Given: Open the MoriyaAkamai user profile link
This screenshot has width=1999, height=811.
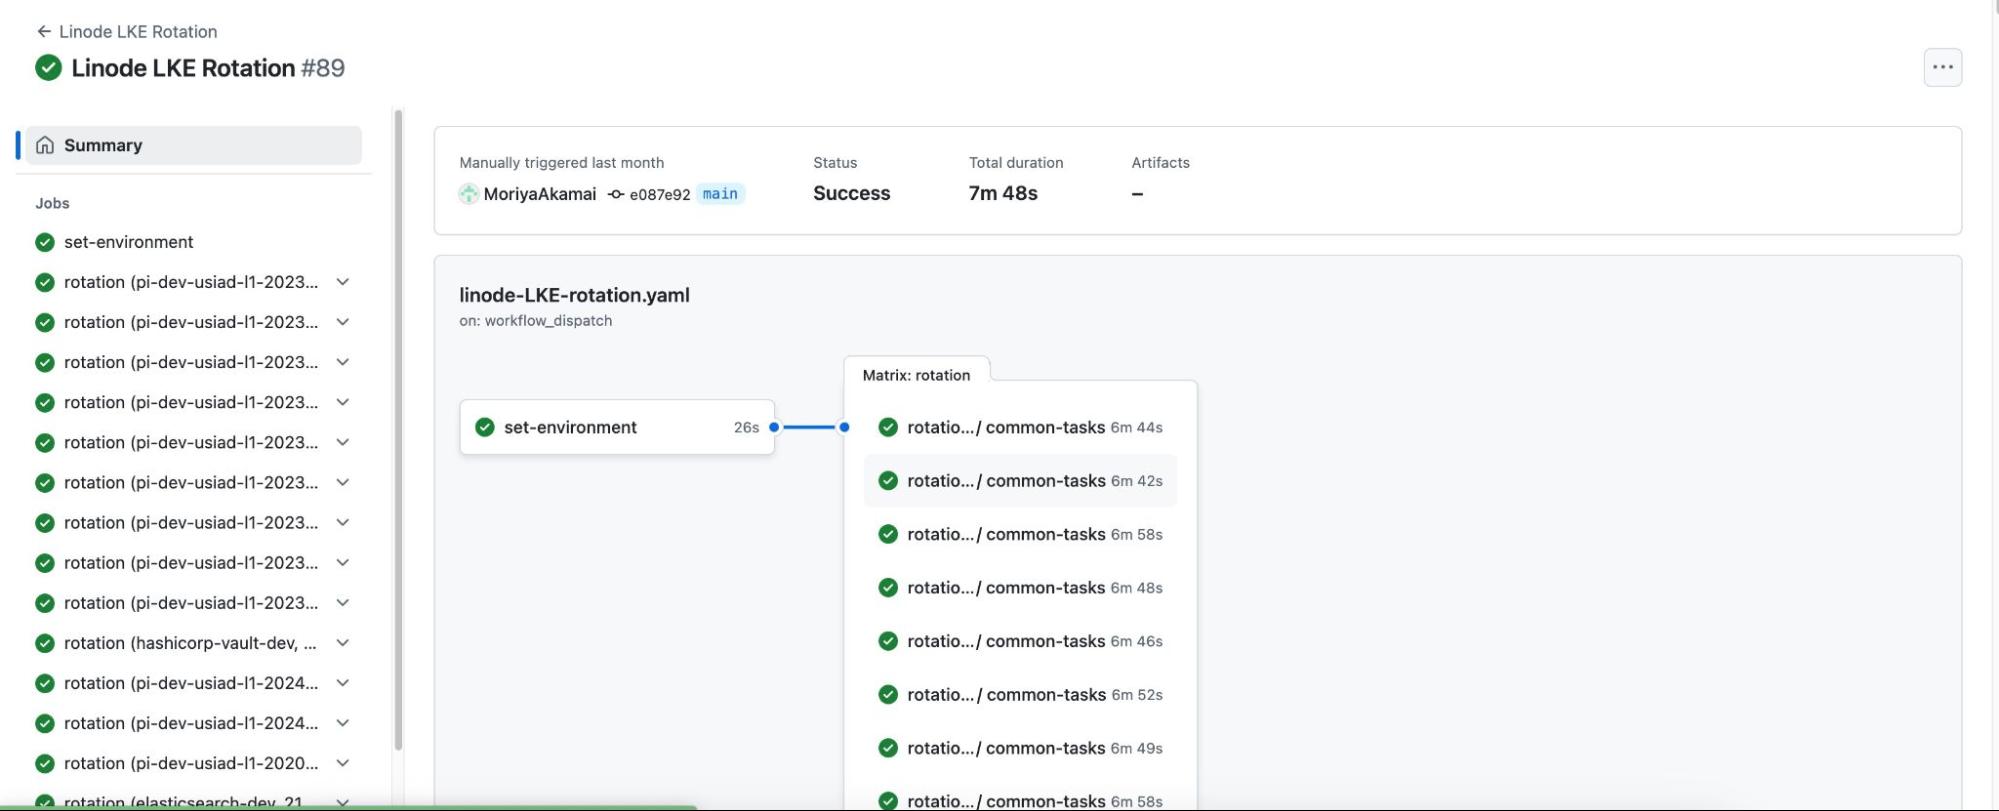Looking at the screenshot, I should point(540,194).
